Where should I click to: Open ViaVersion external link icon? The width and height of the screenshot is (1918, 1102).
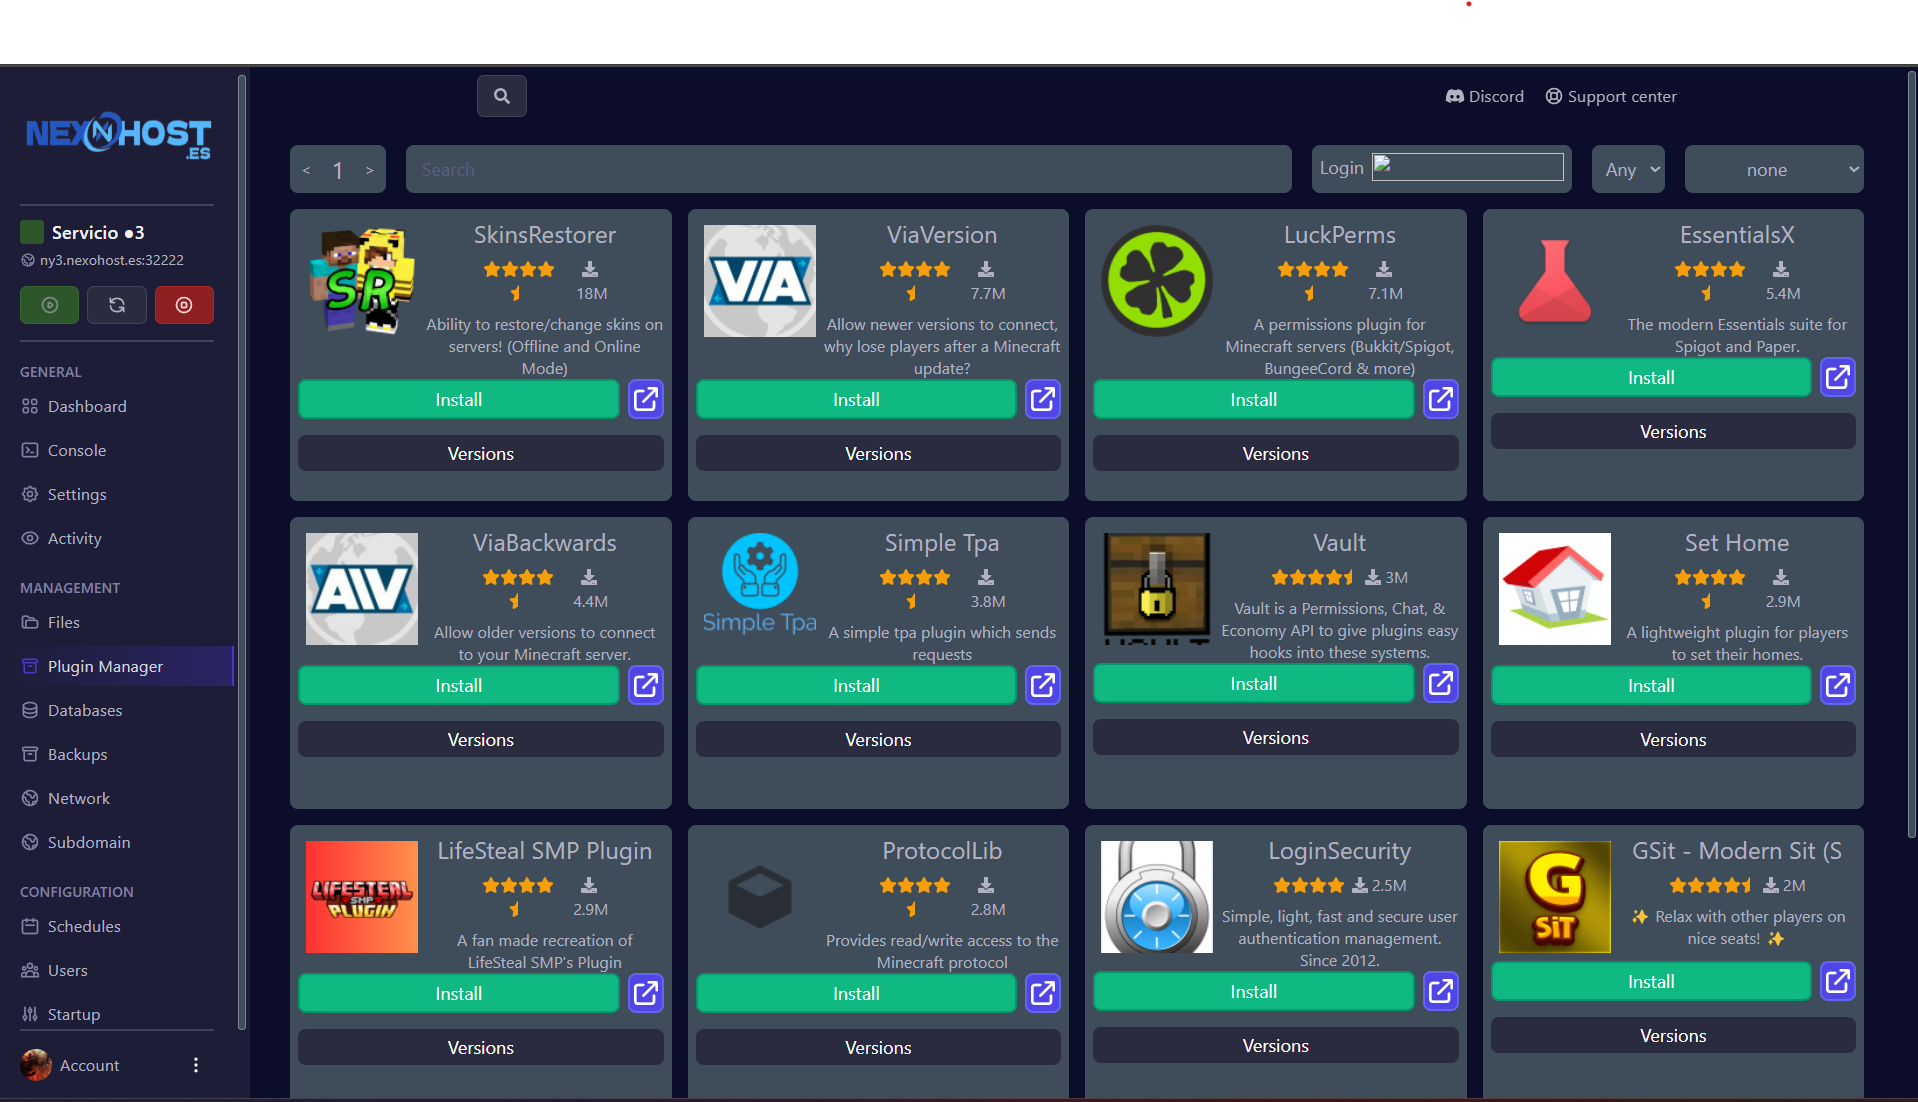pos(1043,399)
